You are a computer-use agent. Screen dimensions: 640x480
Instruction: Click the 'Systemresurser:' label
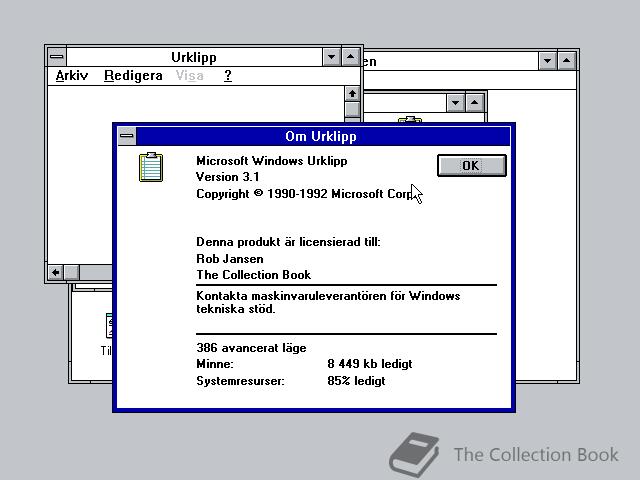click(240, 381)
